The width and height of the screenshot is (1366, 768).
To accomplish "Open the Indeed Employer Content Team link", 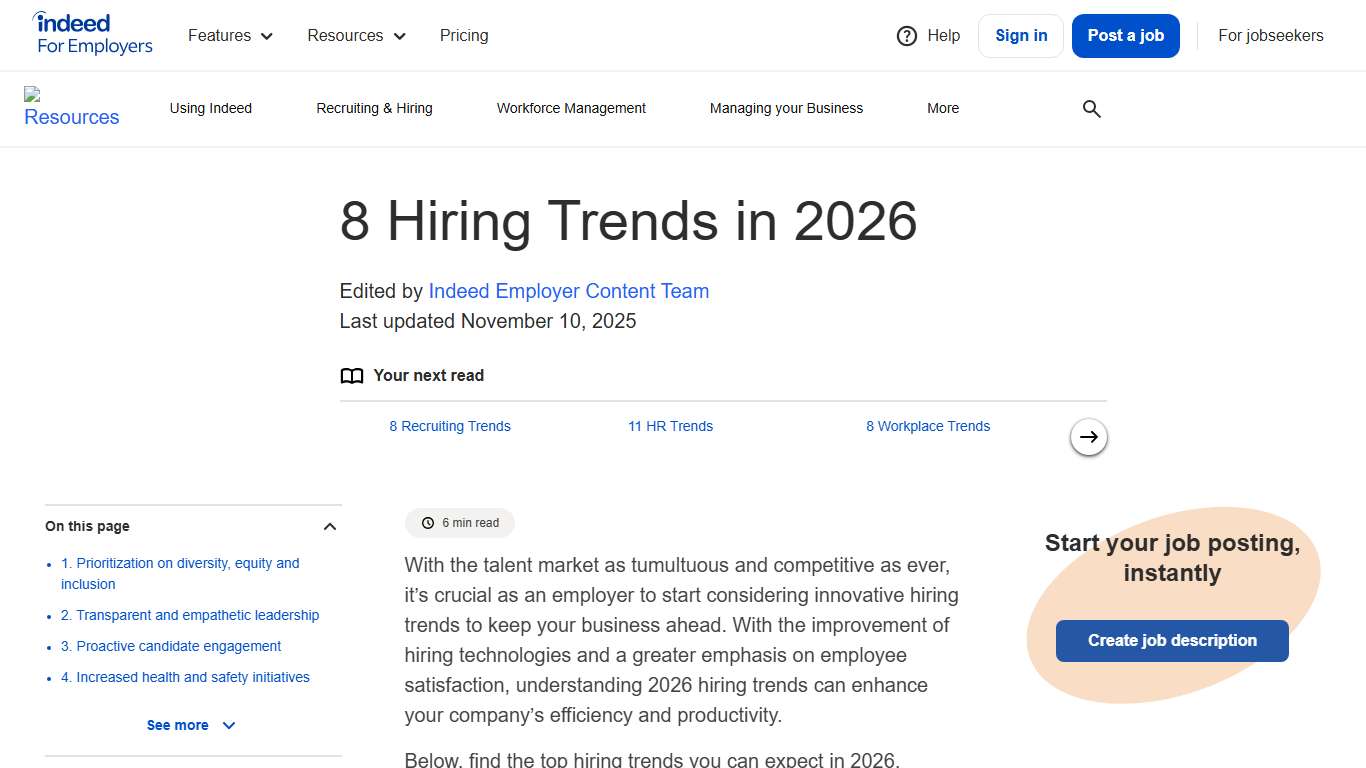I will click(x=568, y=291).
